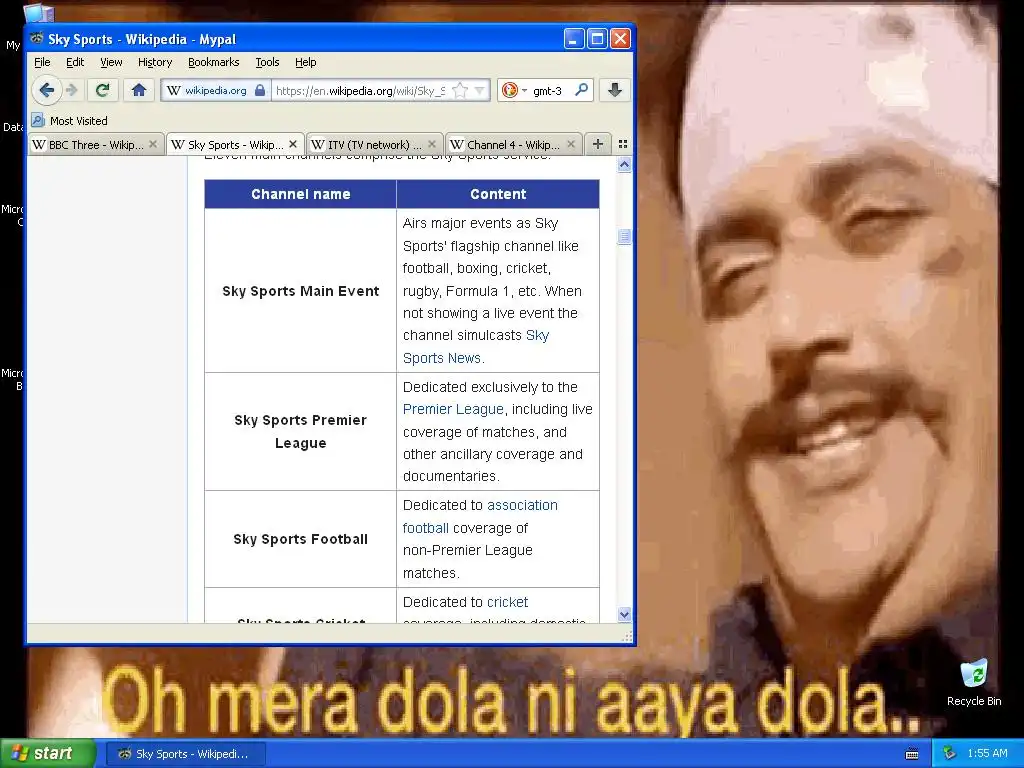Click the Sky Sports Main Event cell
Viewport: 1024px width, 768px height.
pyautogui.click(x=300, y=291)
